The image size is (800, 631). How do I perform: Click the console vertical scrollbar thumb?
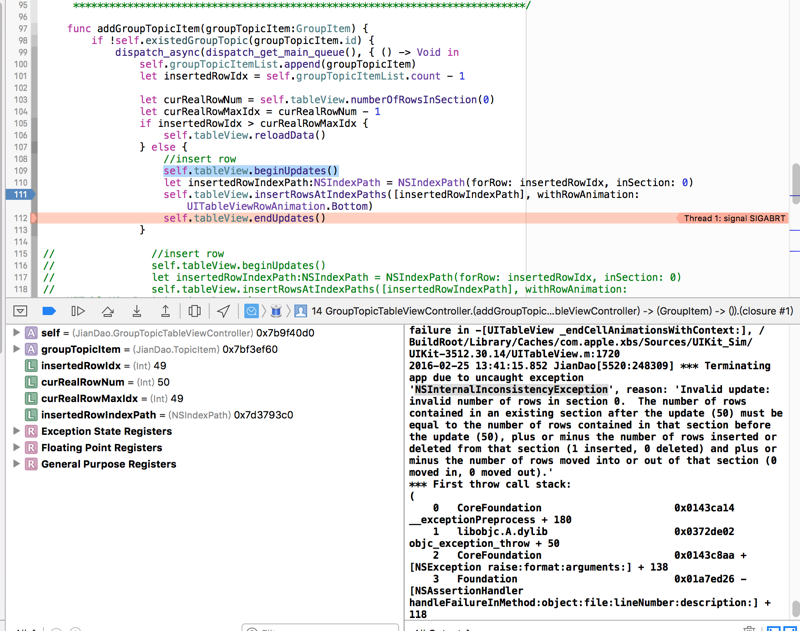pos(796,609)
